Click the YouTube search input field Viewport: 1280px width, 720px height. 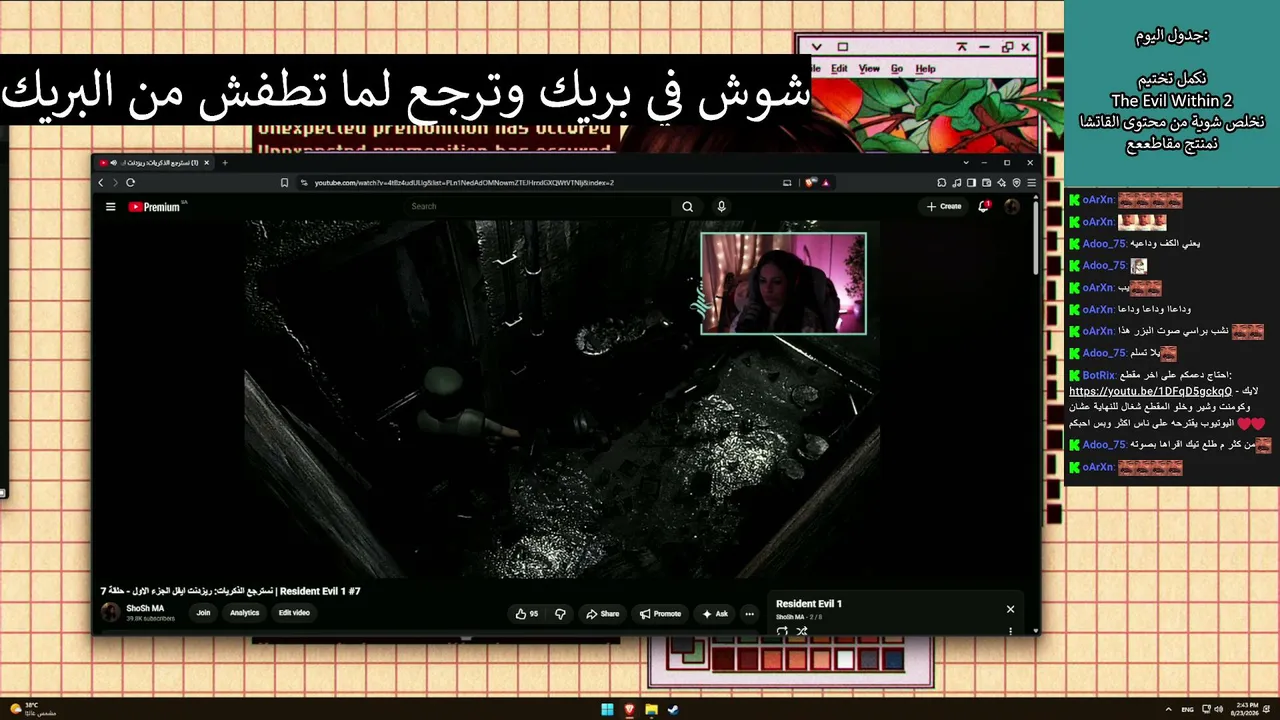coord(540,206)
